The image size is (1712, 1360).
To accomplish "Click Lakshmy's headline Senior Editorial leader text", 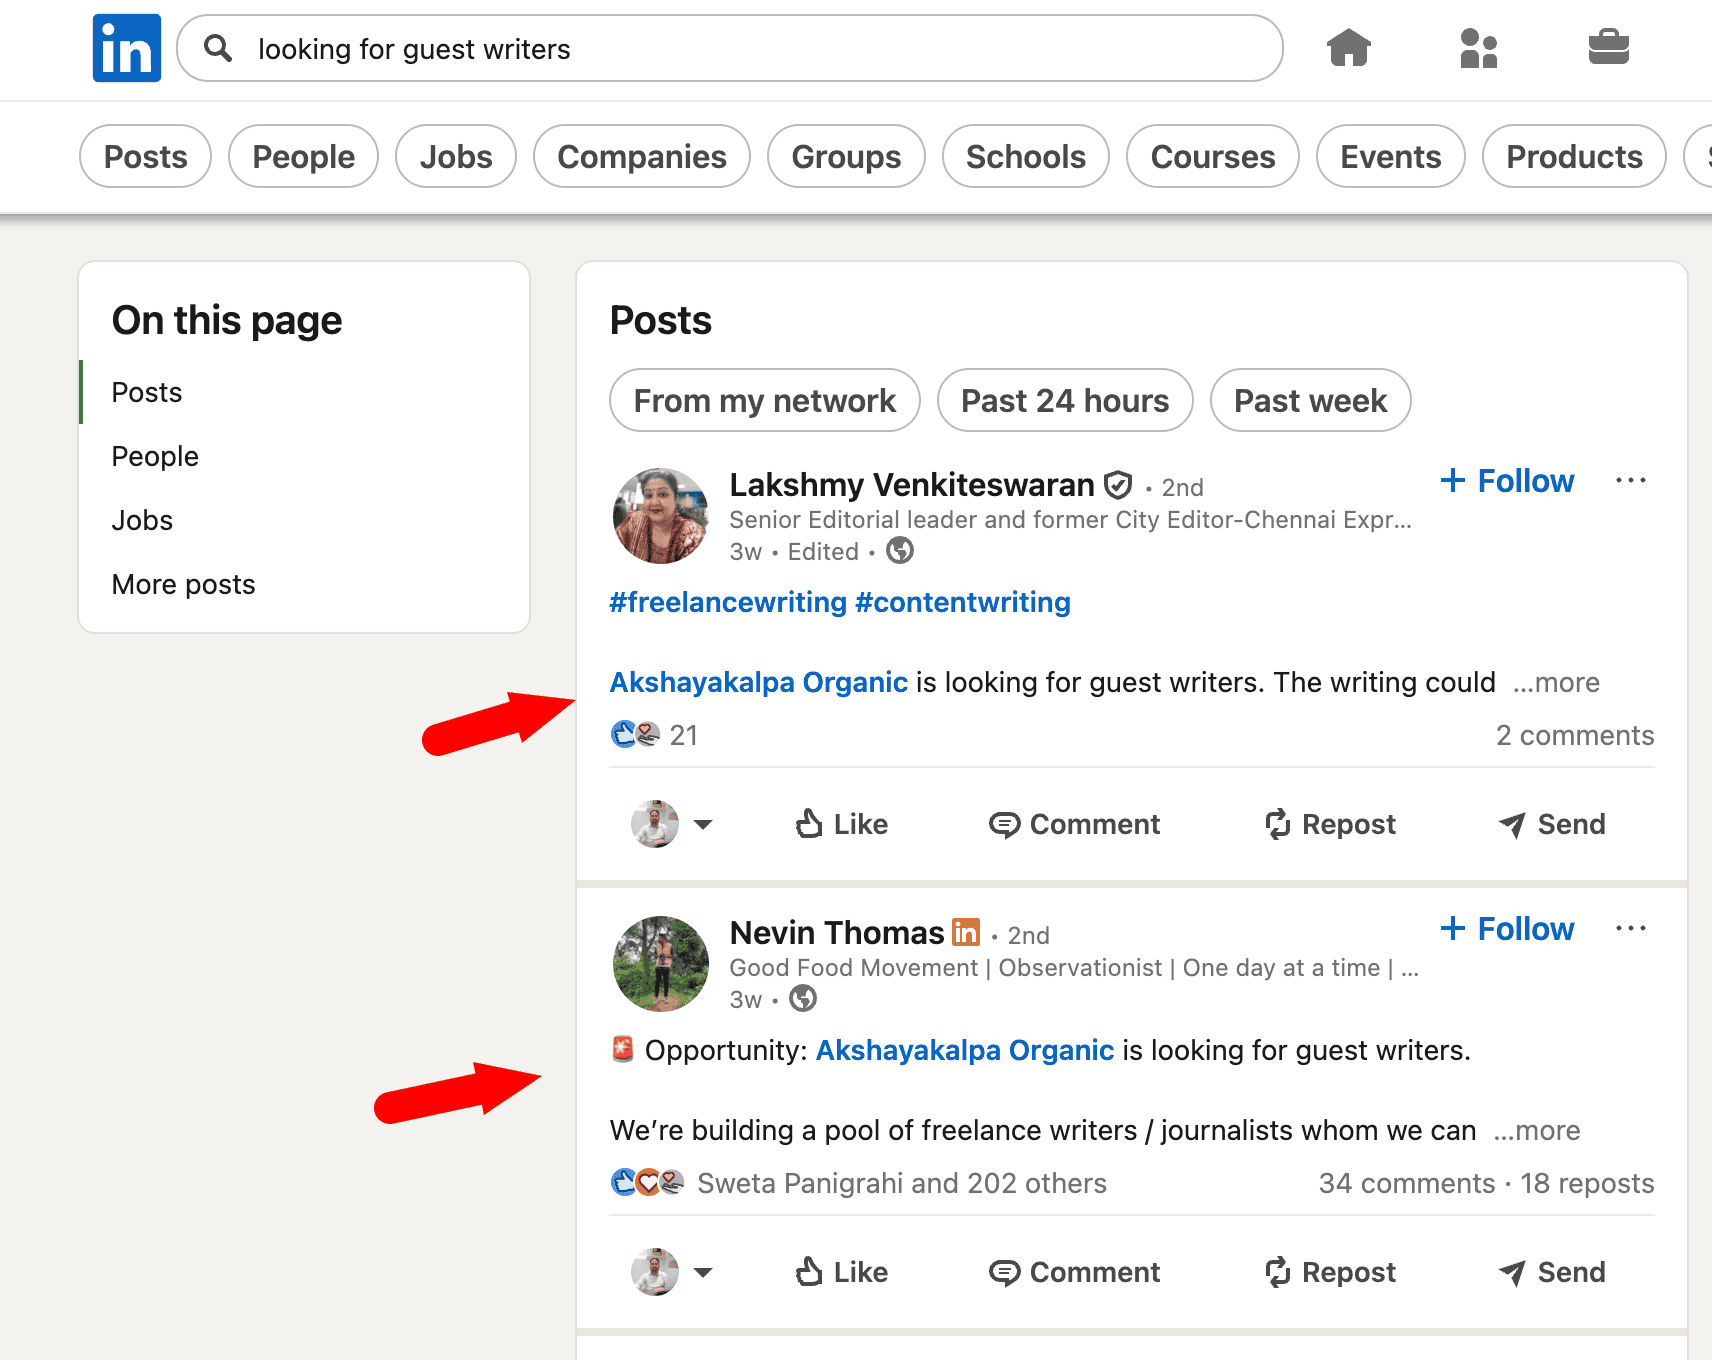I will (x=1070, y=520).
